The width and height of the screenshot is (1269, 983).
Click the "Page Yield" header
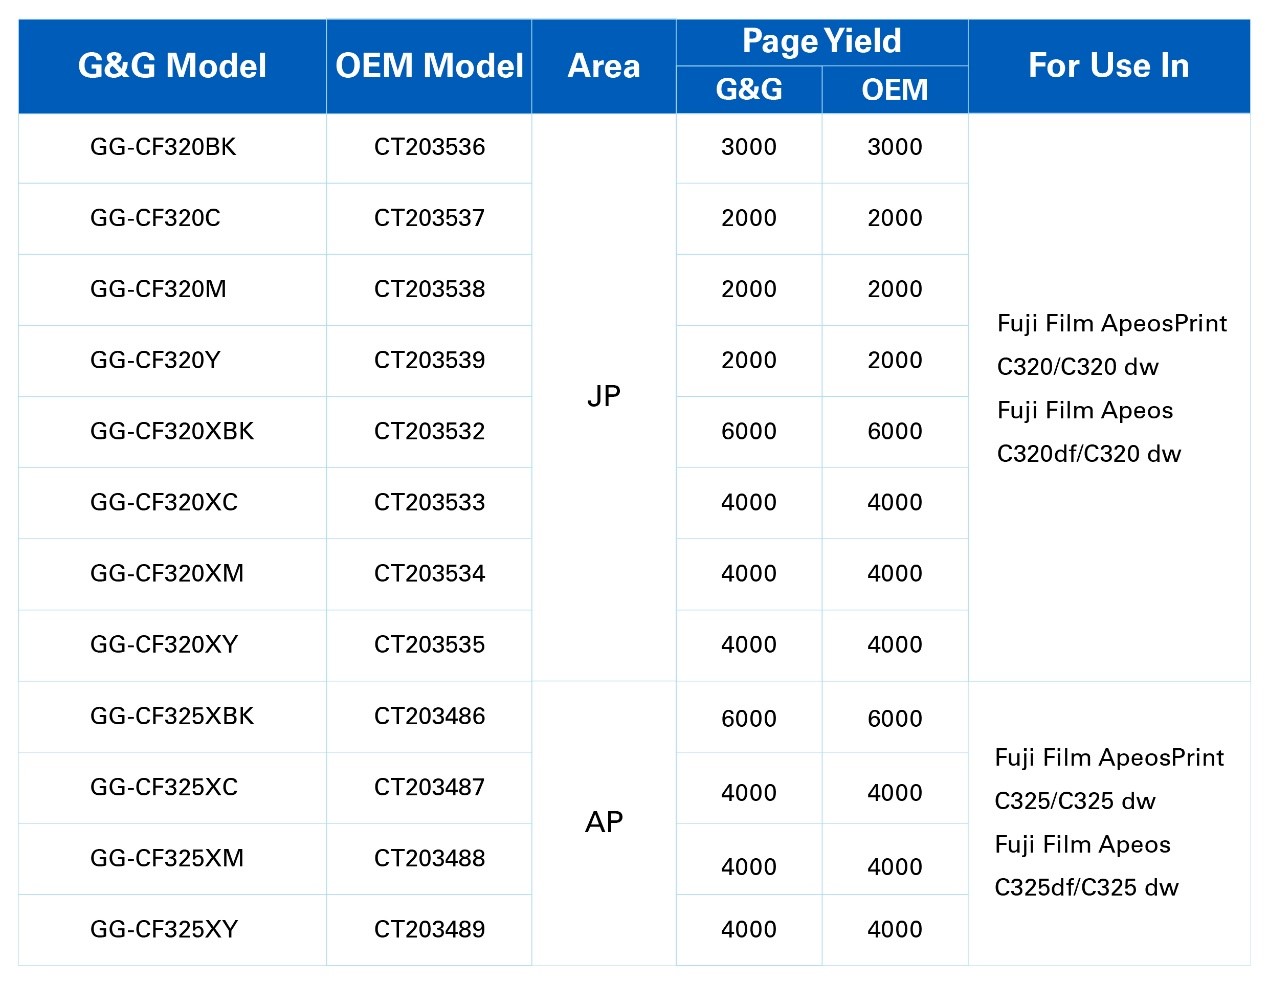tap(822, 42)
